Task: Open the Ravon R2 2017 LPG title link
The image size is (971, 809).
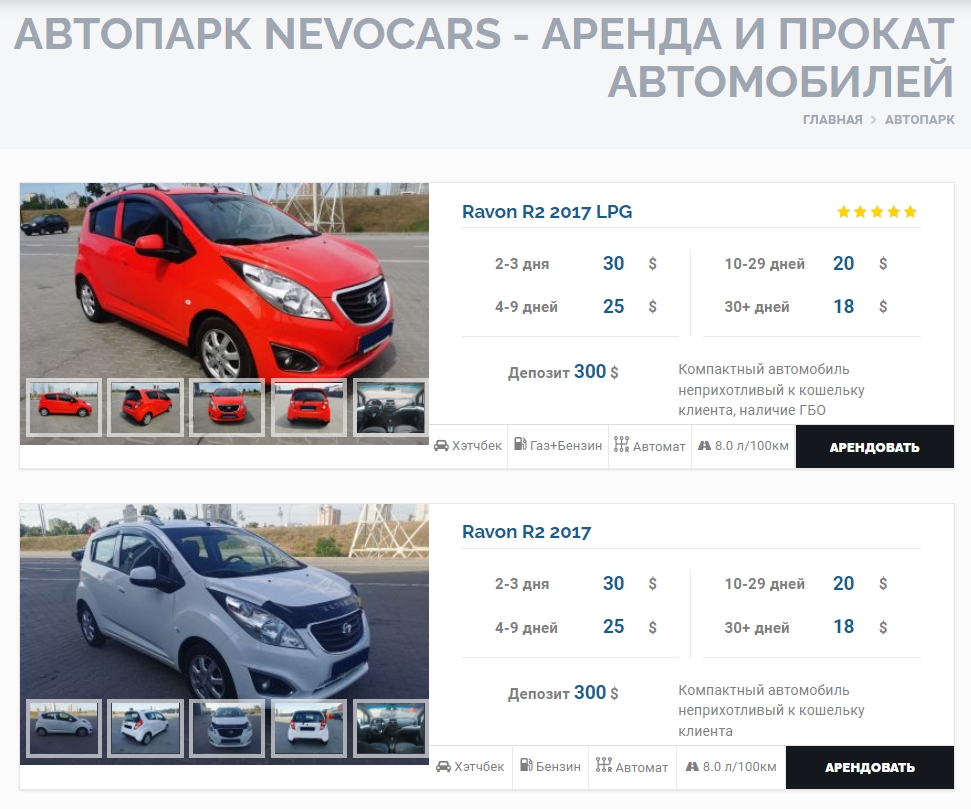Action: point(546,212)
